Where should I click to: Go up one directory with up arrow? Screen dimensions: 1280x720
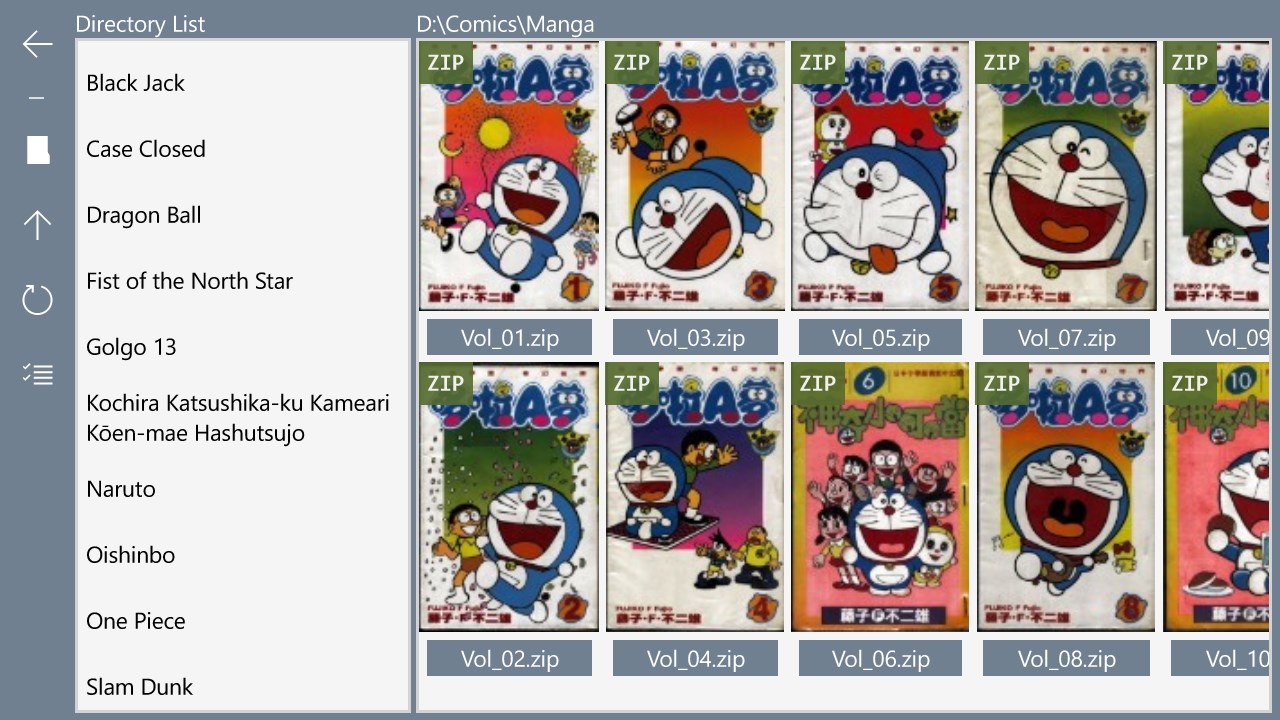click(x=37, y=225)
